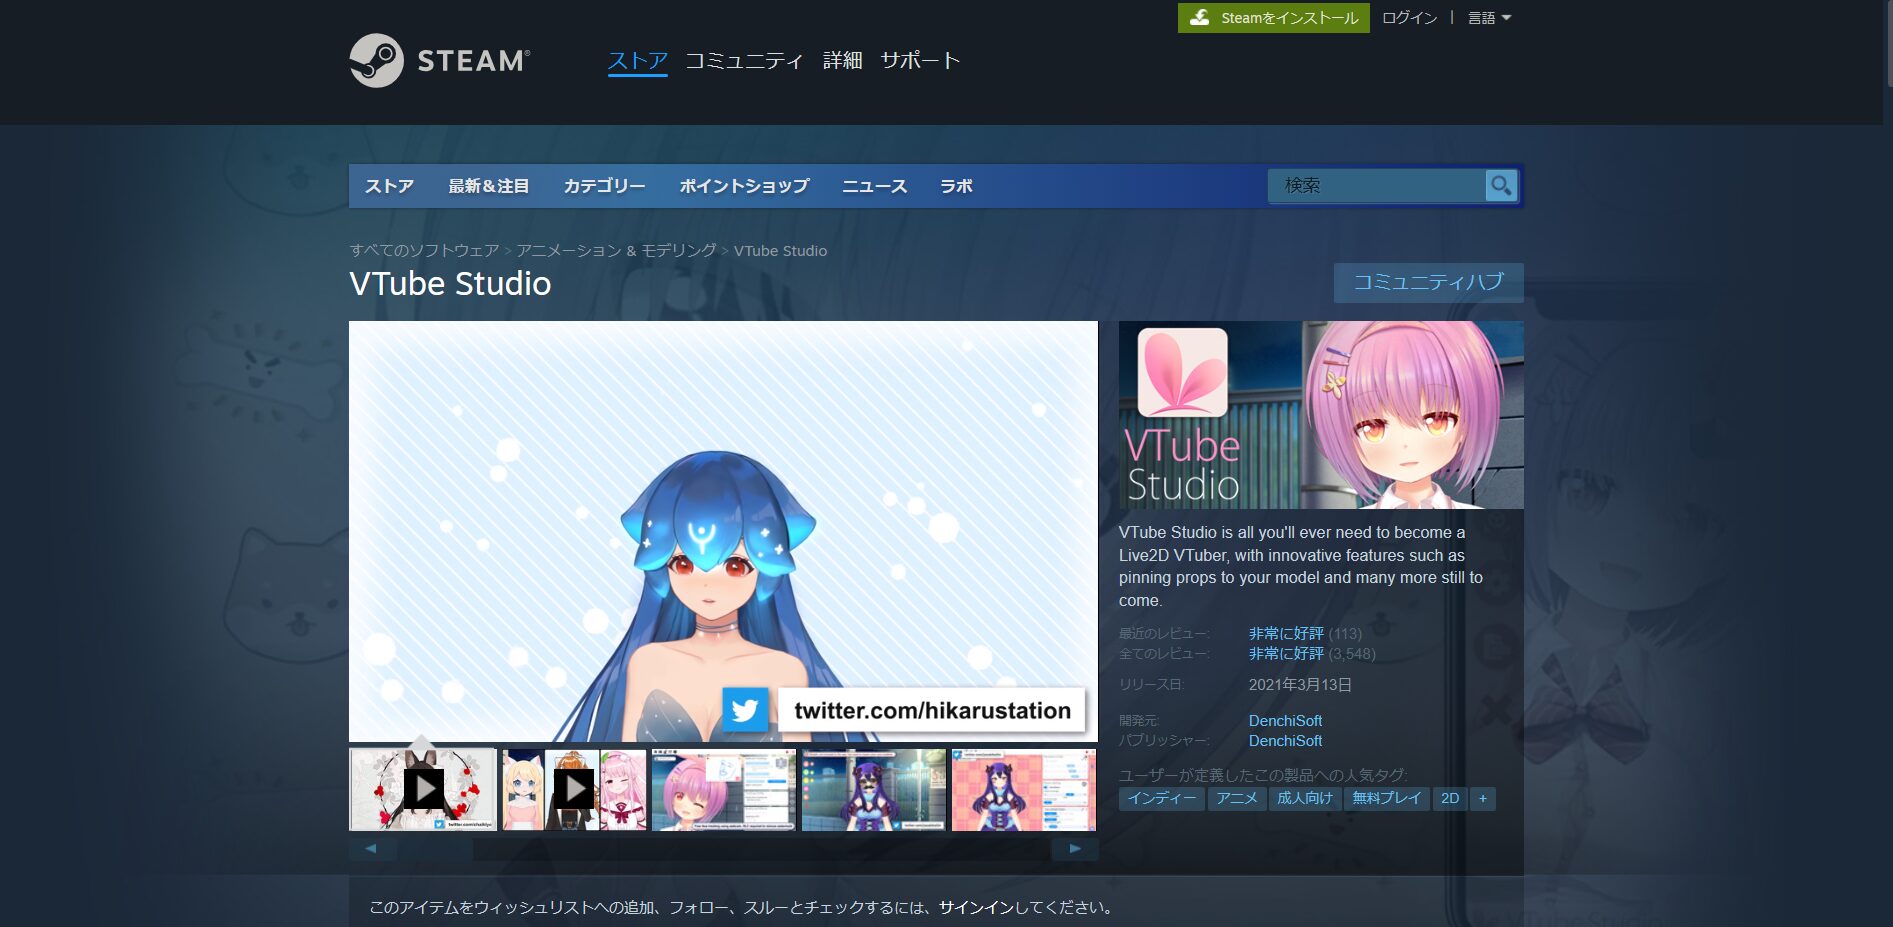This screenshot has width=1893, height=927.
Task: Open the ストア tab in store bar
Action: tap(389, 186)
